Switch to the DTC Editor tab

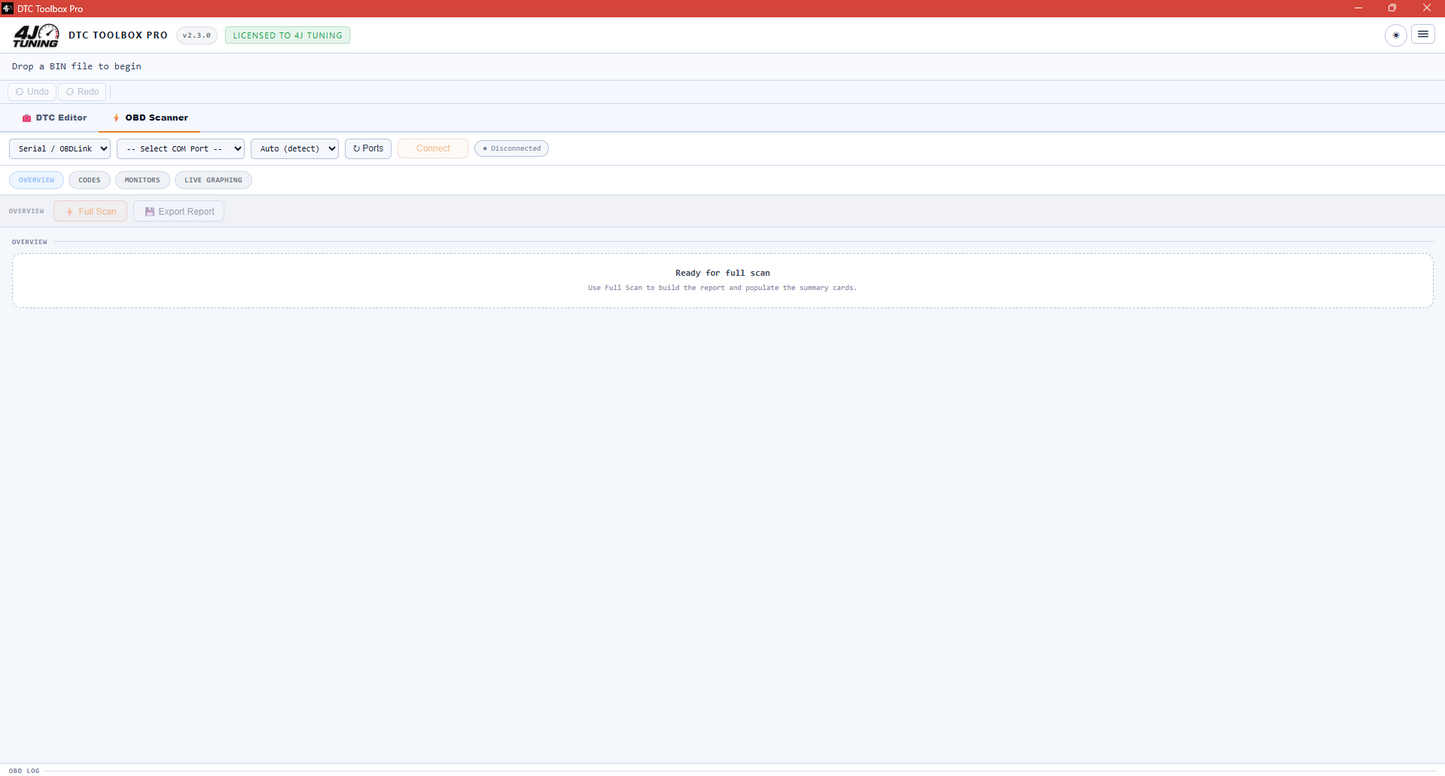coord(55,118)
